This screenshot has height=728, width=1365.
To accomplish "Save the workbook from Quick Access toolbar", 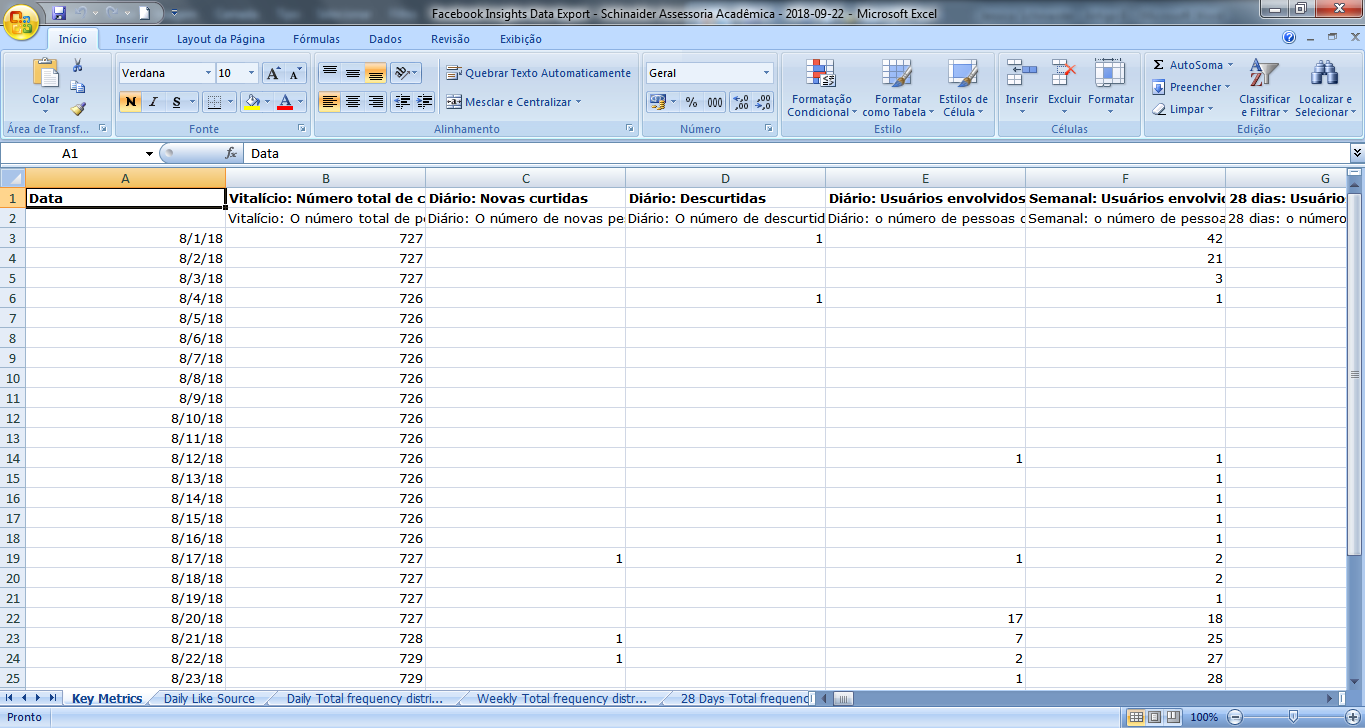I will point(59,13).
